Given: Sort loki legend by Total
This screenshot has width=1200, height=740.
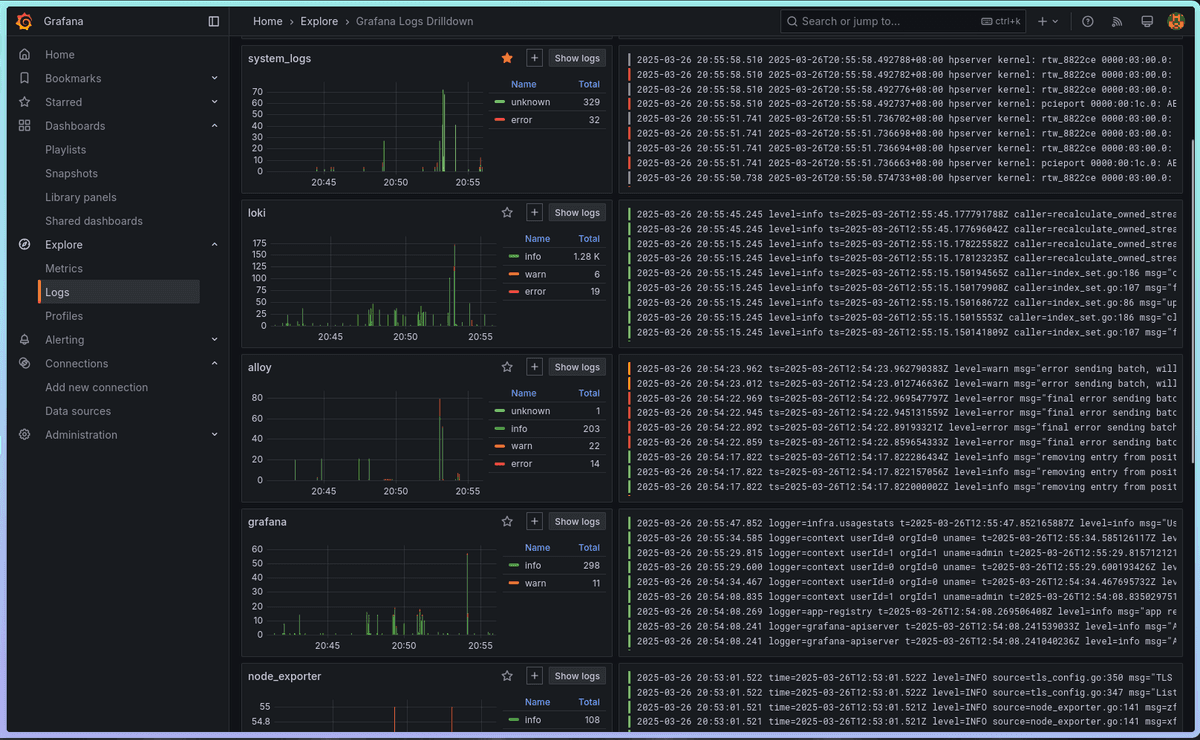Looking at the screenshot, I should click(x=589, y=239).
